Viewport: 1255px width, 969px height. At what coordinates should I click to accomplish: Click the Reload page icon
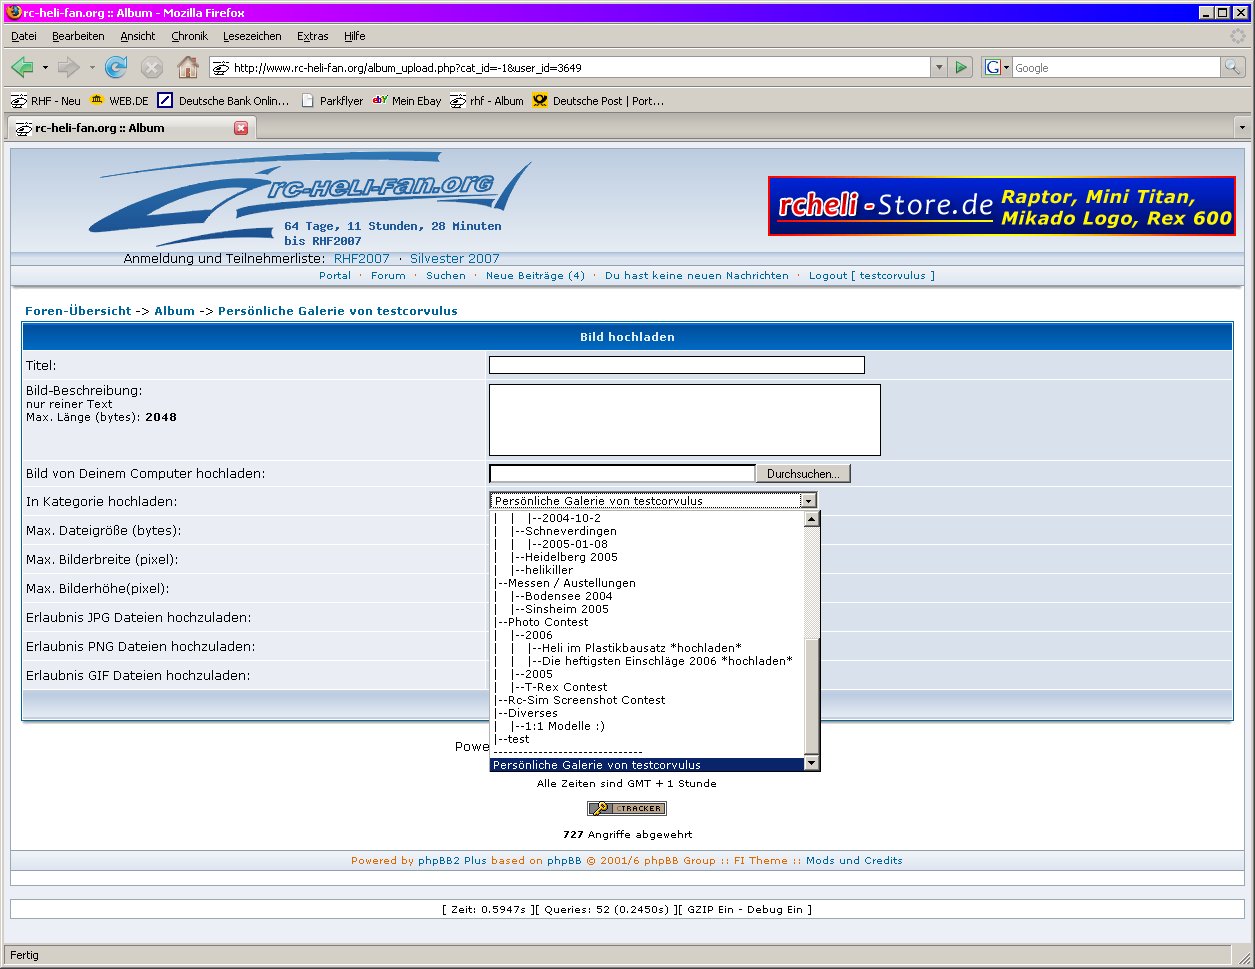coord(116,68)
